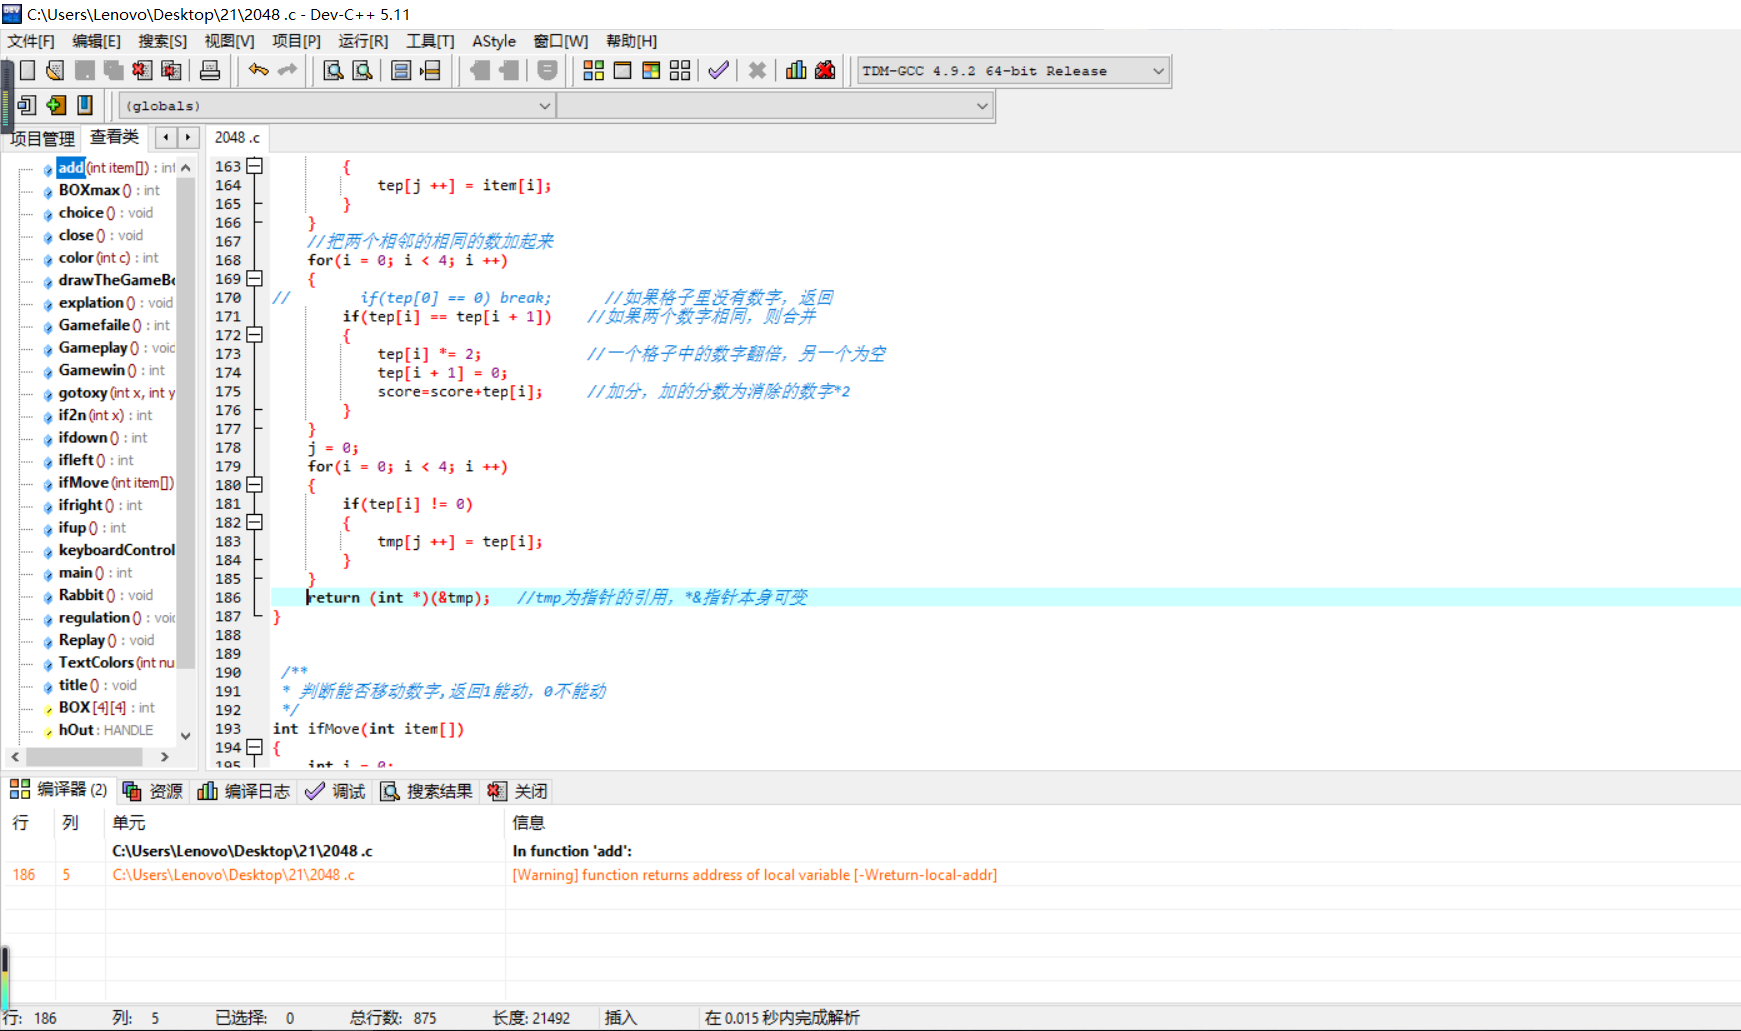Open the 工具[T] menu
1741x1031 pixels.
point(430,41)
